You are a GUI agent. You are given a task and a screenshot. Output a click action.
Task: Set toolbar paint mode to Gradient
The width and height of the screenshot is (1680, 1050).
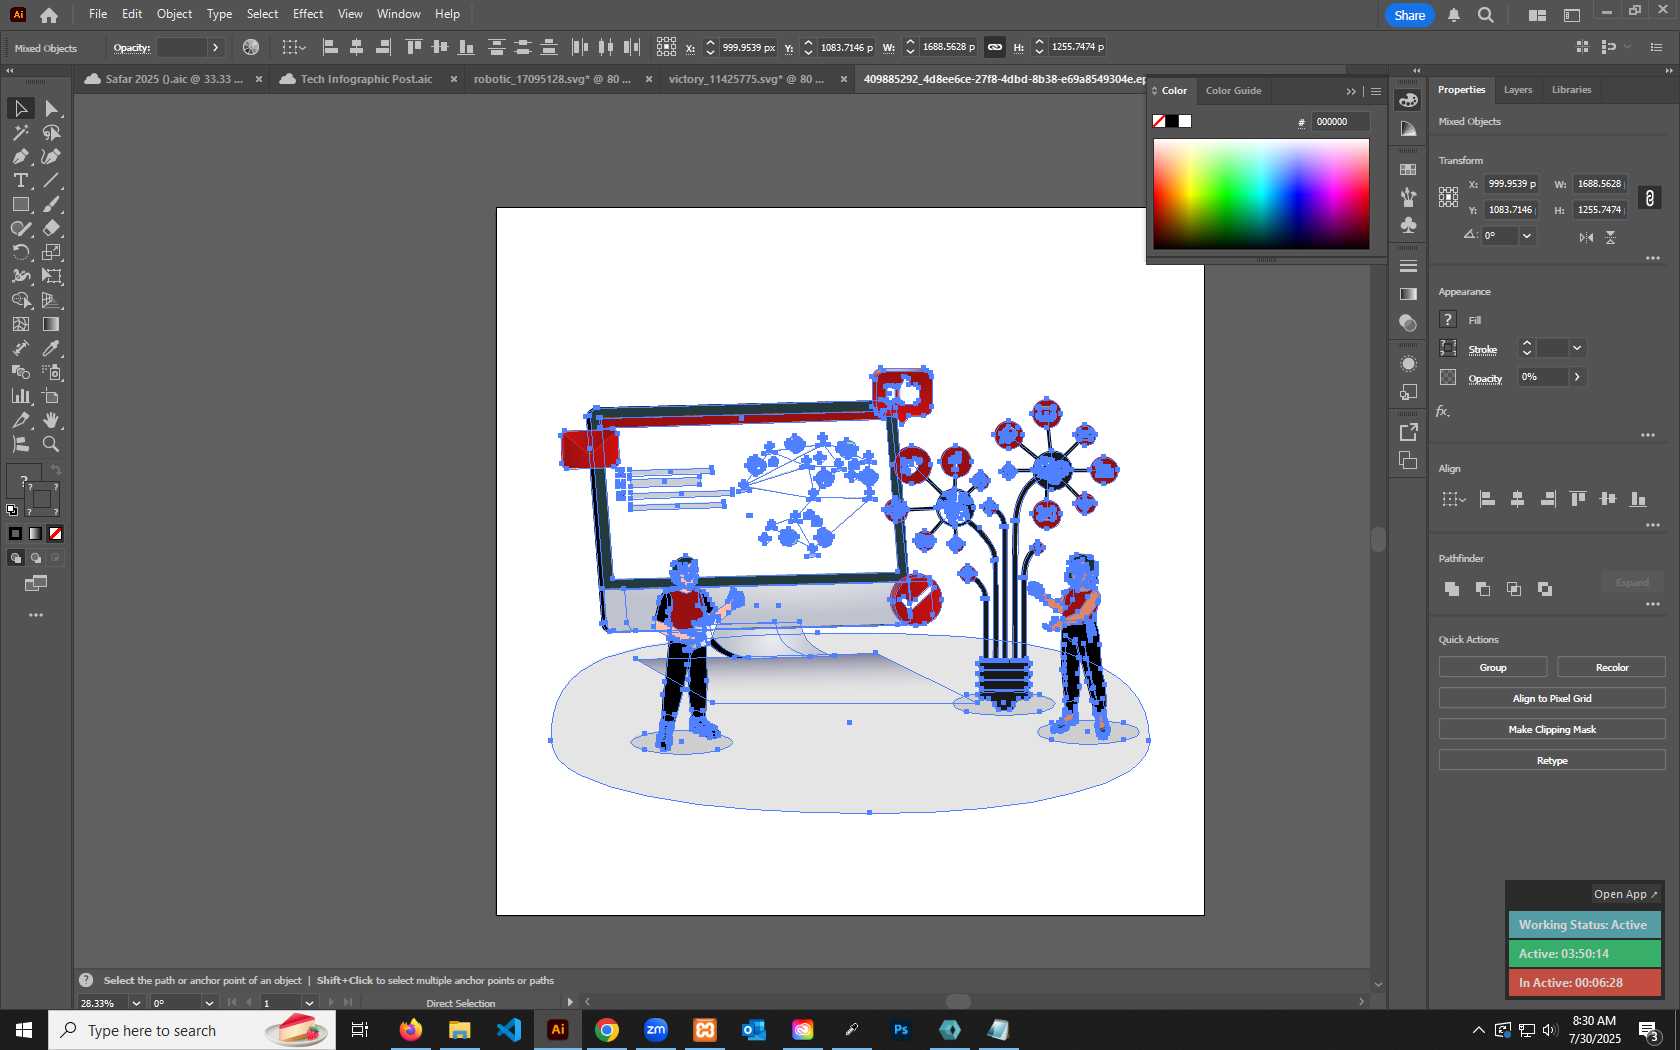tap(35, 534)
